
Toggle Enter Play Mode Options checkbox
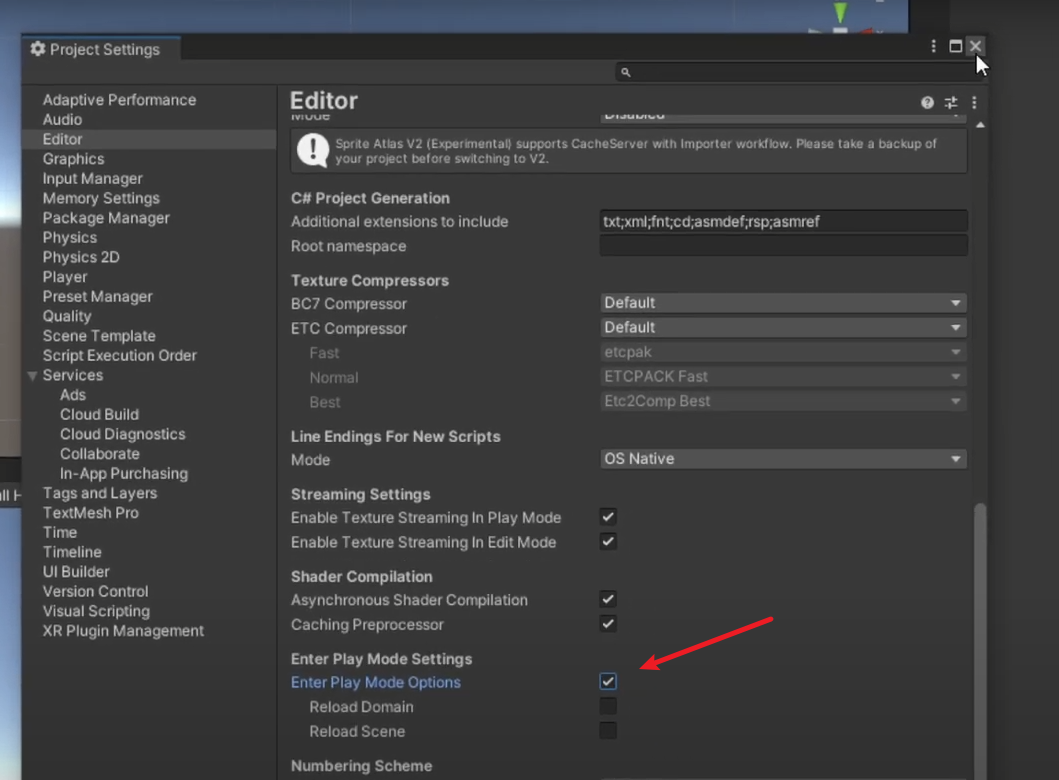(x=608, y=681)
